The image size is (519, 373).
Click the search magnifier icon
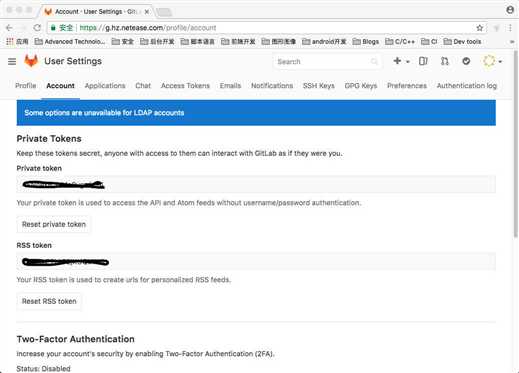(x=374, y=62)
